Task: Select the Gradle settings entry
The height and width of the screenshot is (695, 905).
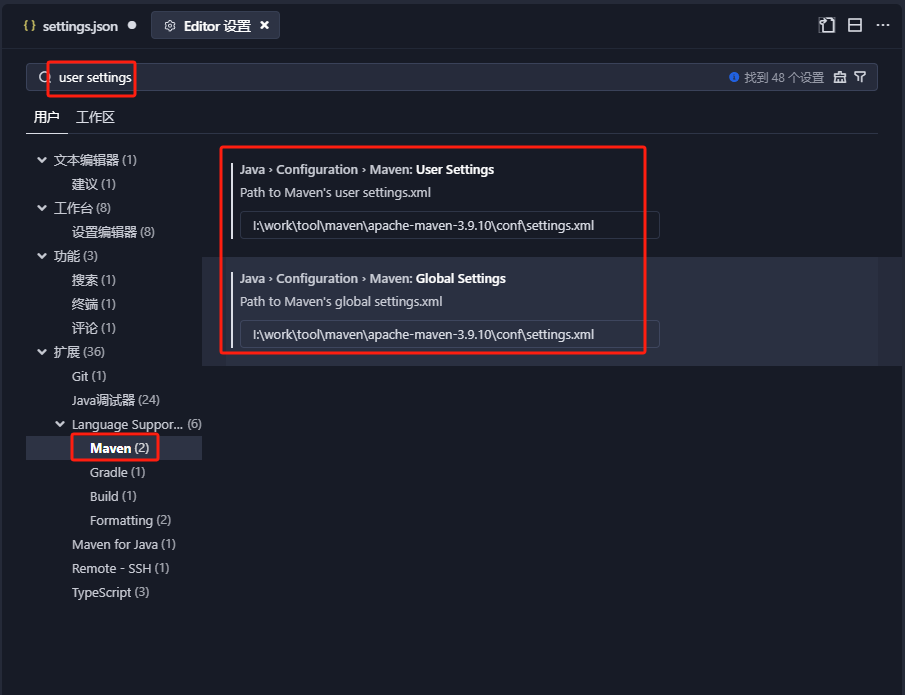Action: (x=113, y=471)
